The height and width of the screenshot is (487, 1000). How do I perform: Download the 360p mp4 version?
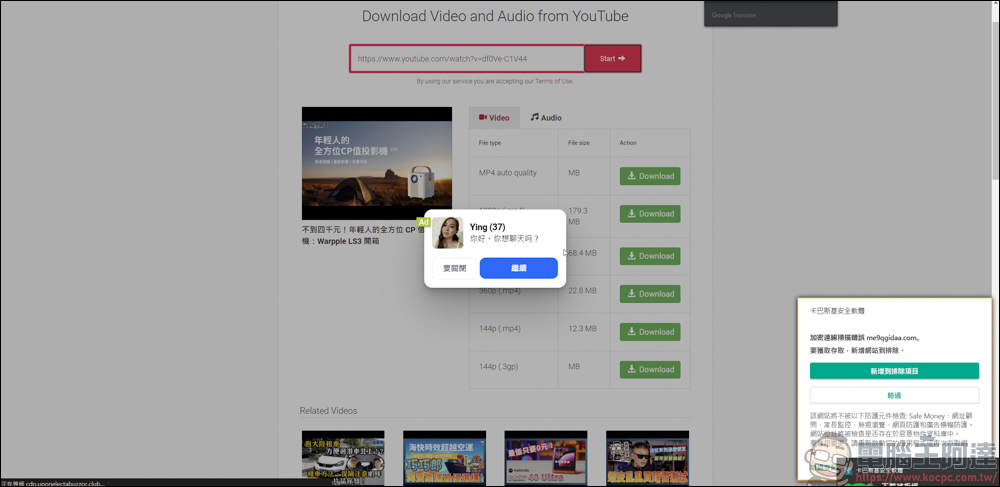(649, 294)
